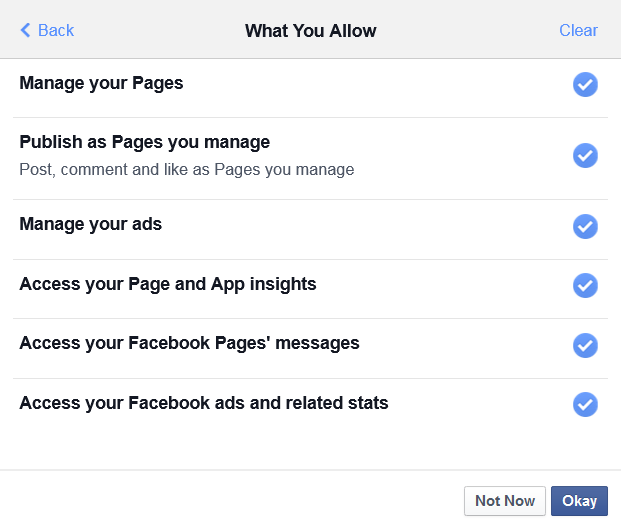Click Access your Facebook ads and related stats text
Screen dimensions: 621x528
203,403
